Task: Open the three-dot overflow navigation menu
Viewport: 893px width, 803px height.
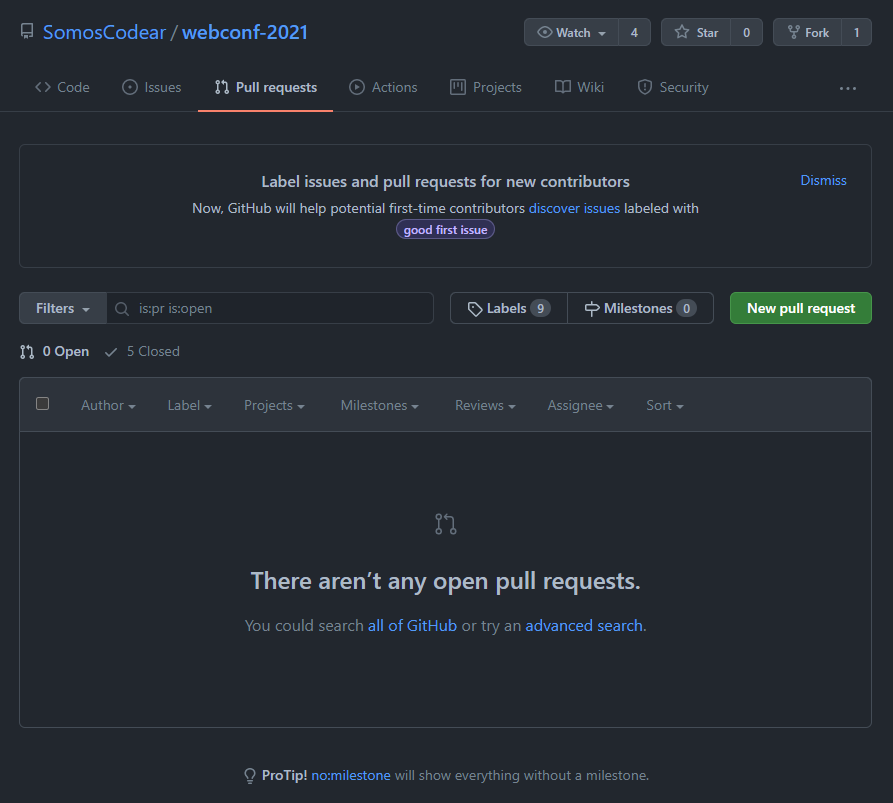Action: [x=847, y=88]
